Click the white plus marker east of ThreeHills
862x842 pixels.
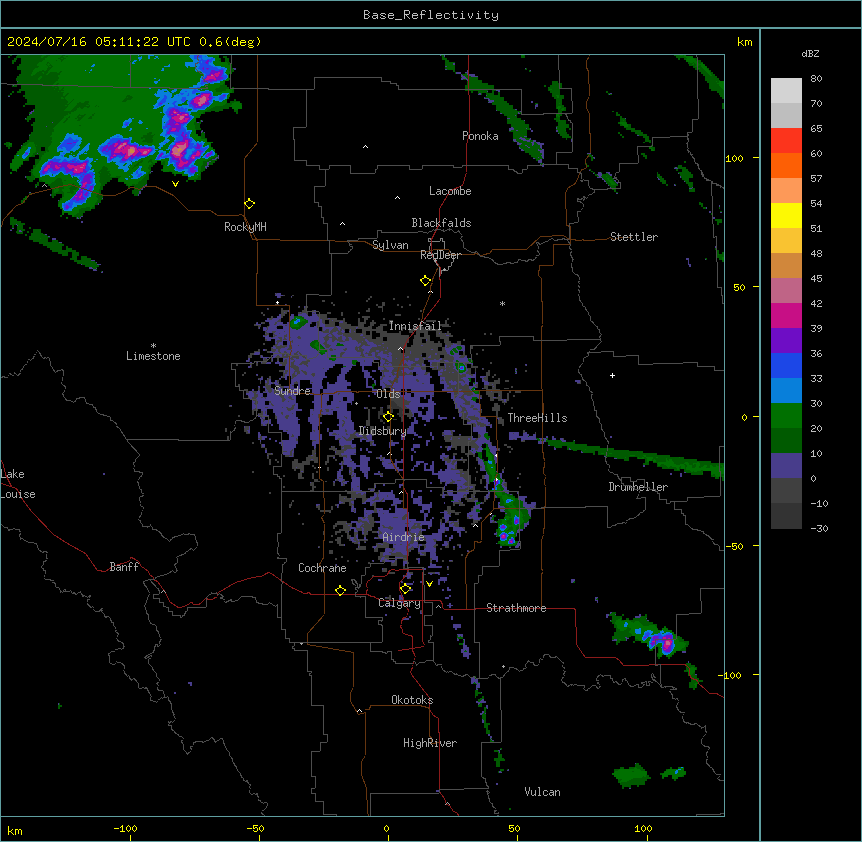pyautogui.click(x=612, y=375)
